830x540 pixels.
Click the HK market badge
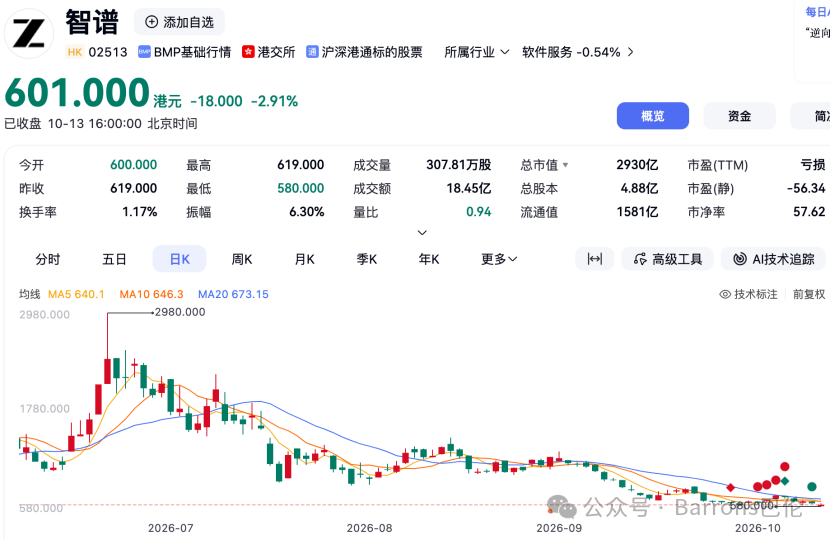(75, 52)
